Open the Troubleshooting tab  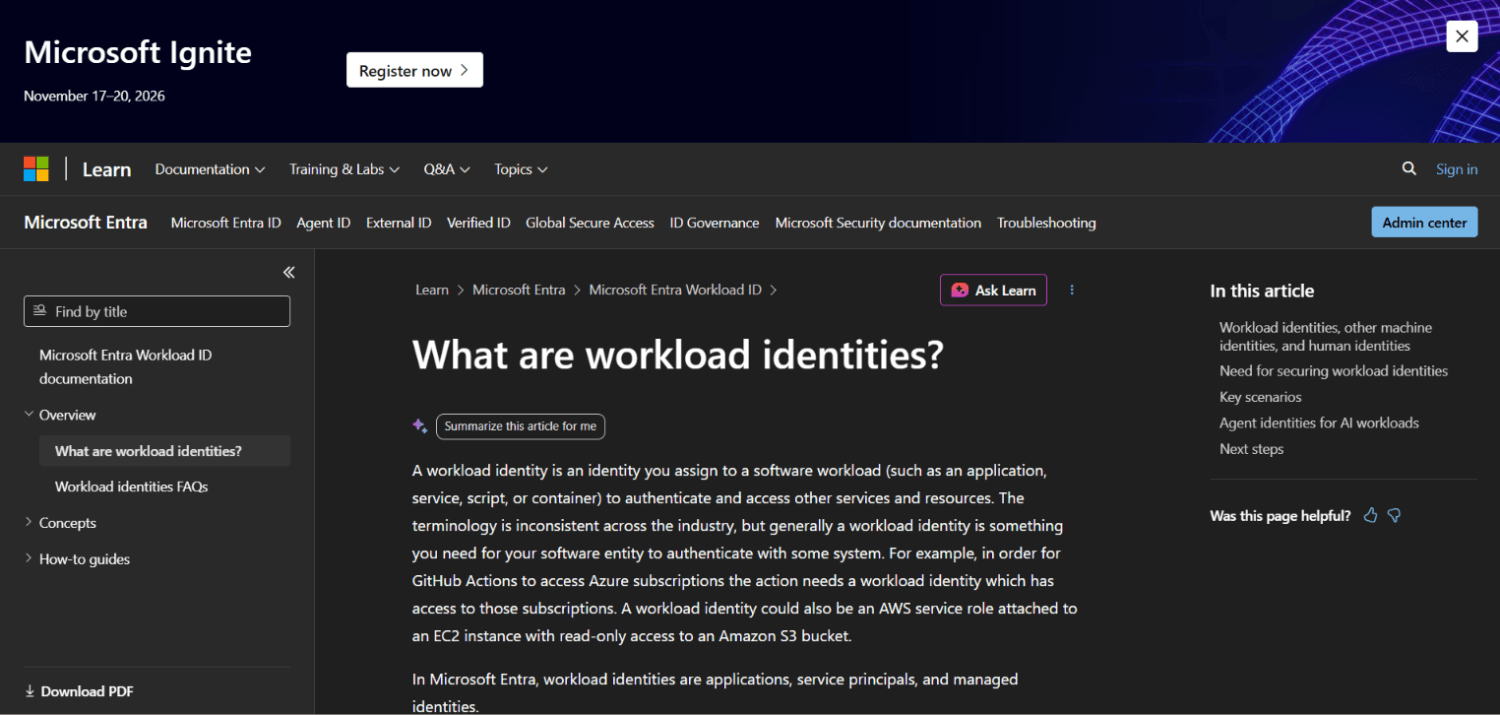click(1046, 223)
